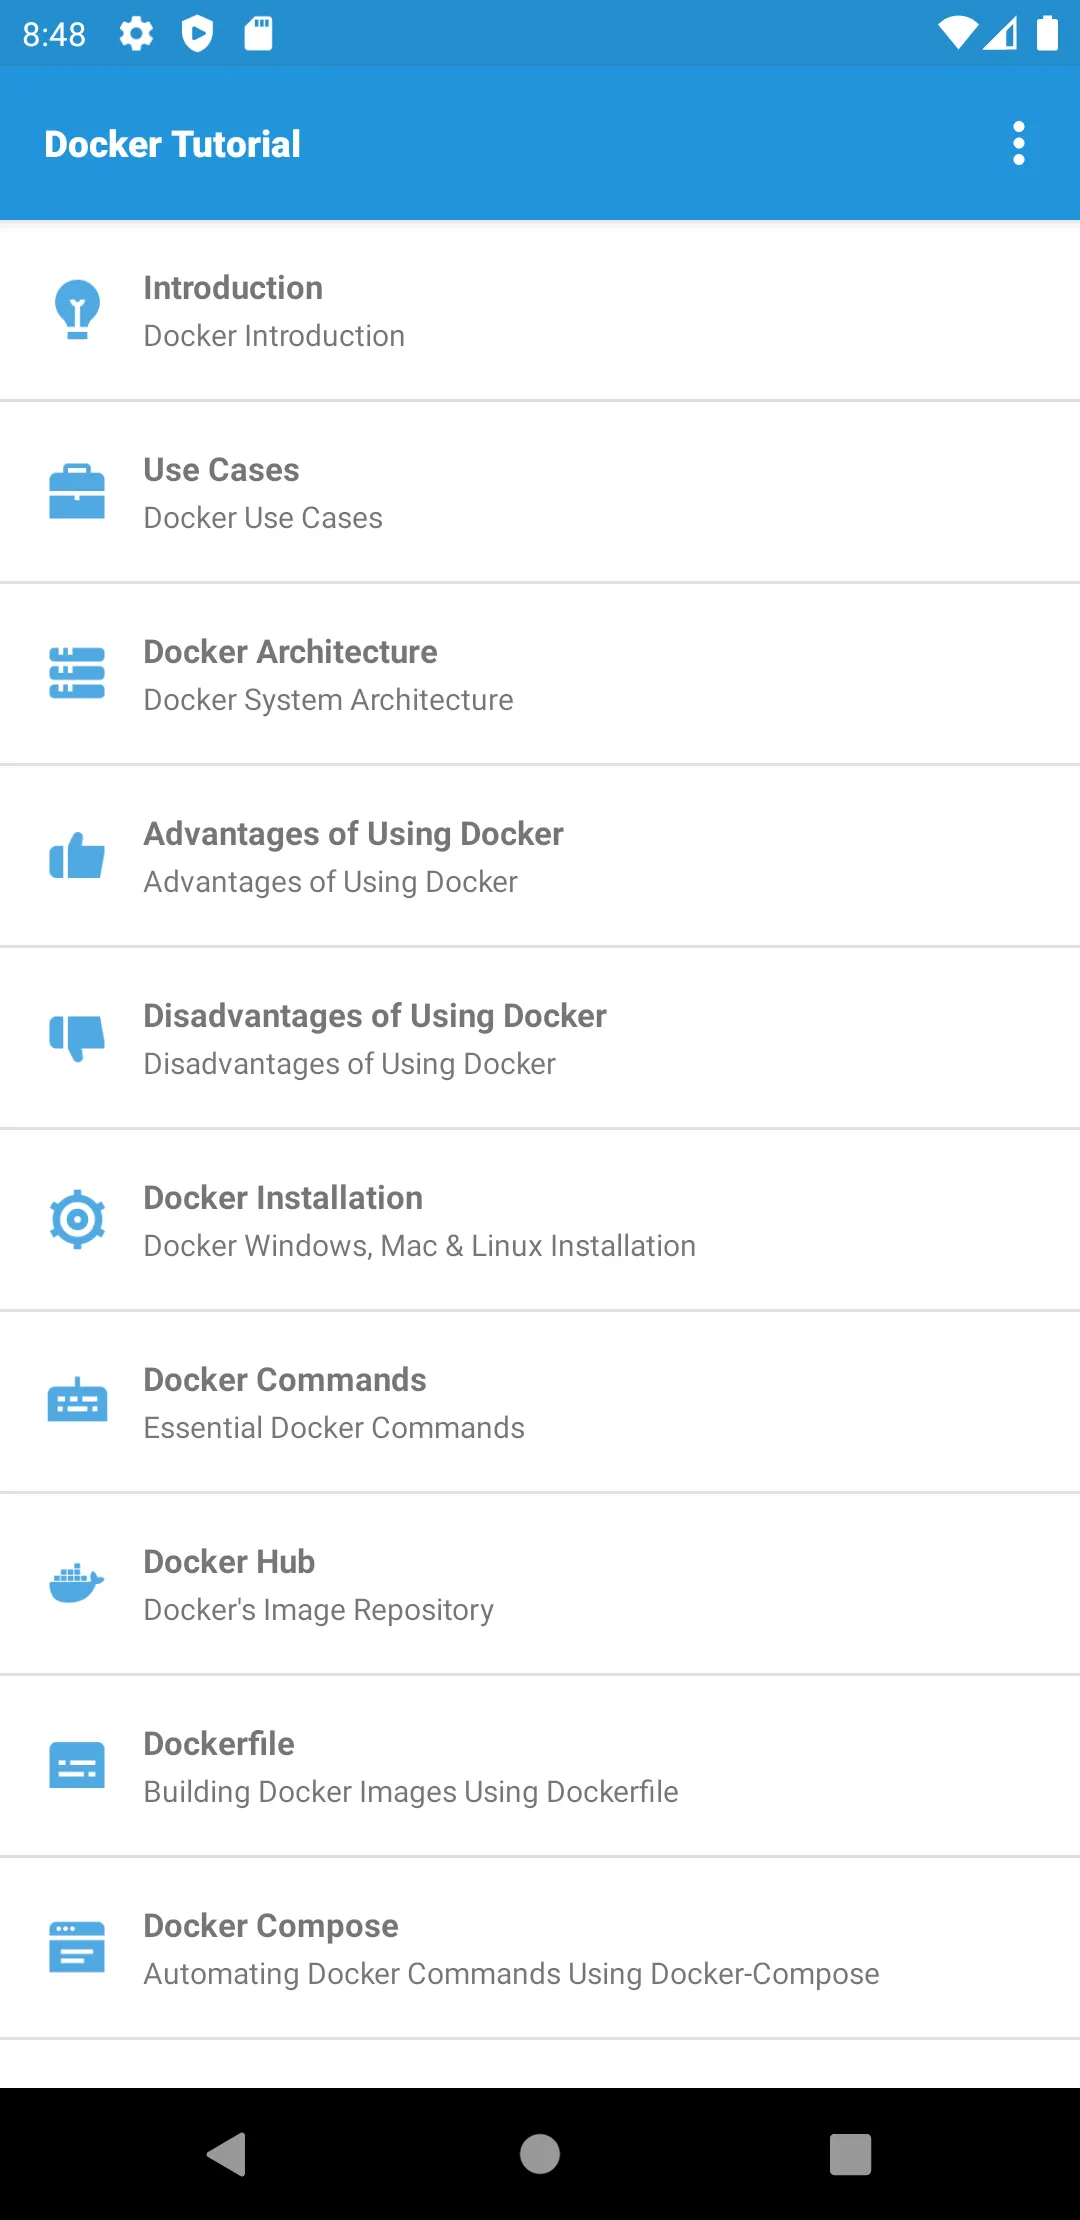Open the Dockerfile lesson title

pos(219,1744)
